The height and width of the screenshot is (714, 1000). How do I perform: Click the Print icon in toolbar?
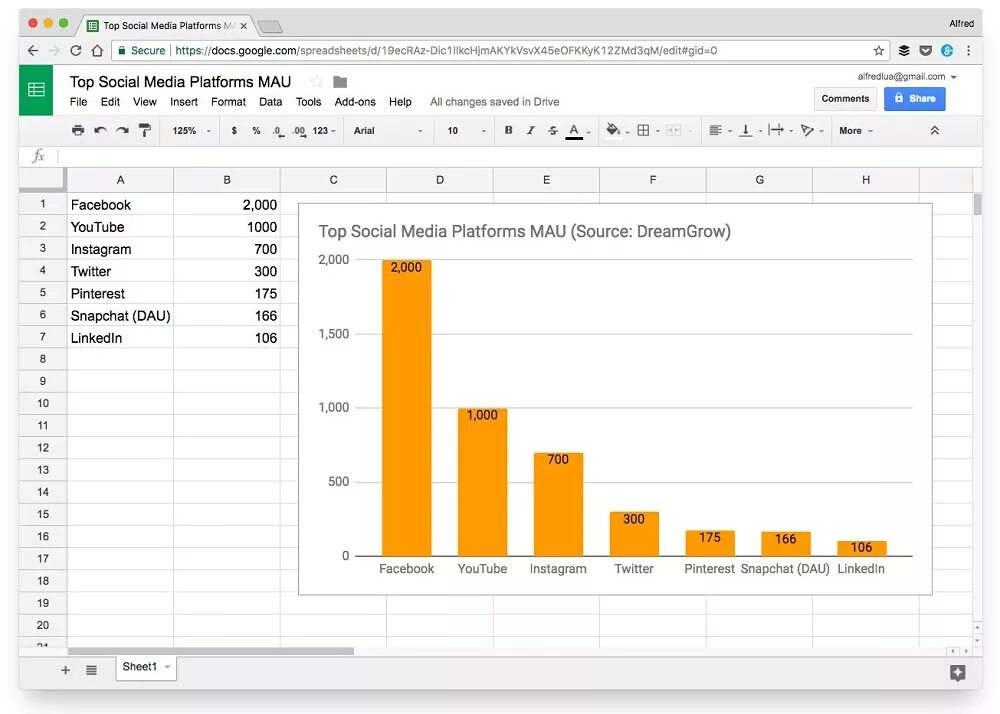pyautogui.click(x=78, y=131)
